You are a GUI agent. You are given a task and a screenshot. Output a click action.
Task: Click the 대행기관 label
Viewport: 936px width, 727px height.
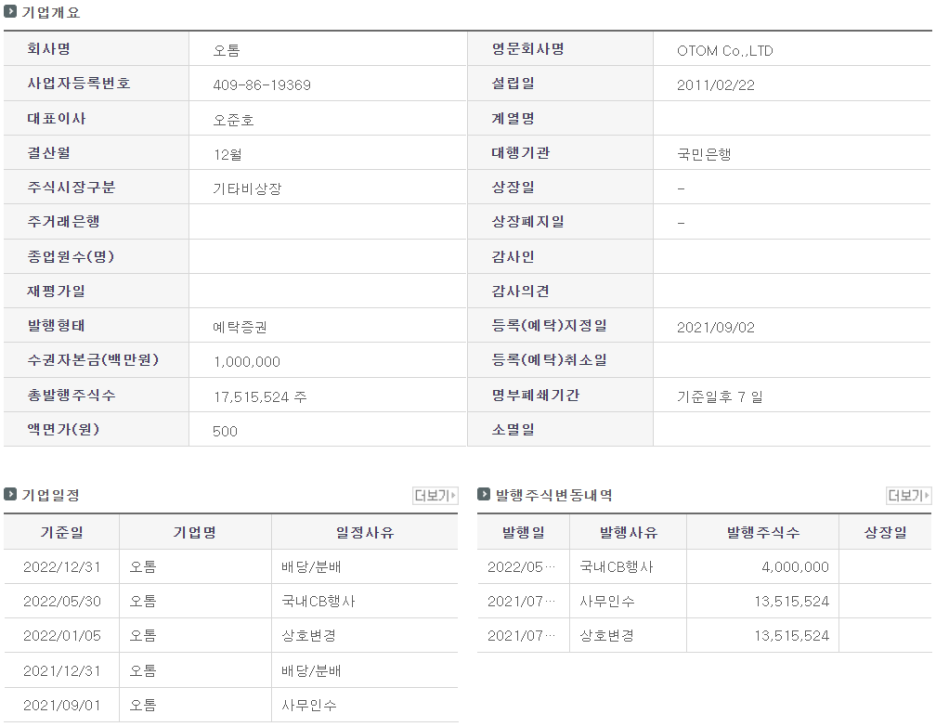pyautogui.click(x=521, y=153)
